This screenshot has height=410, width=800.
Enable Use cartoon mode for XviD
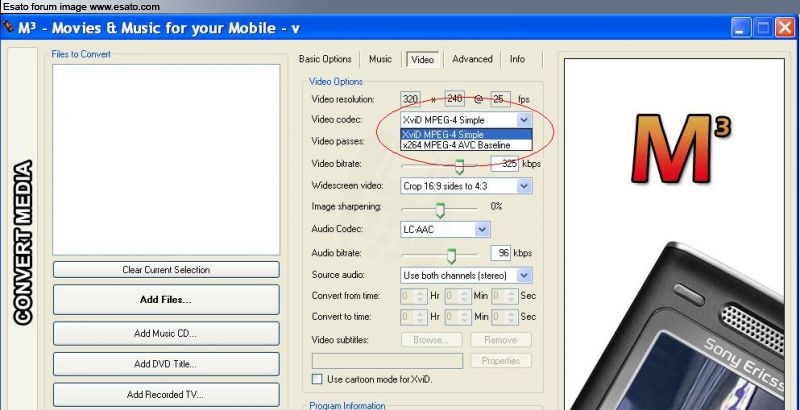pyautogui.click(x=317, y=379)
